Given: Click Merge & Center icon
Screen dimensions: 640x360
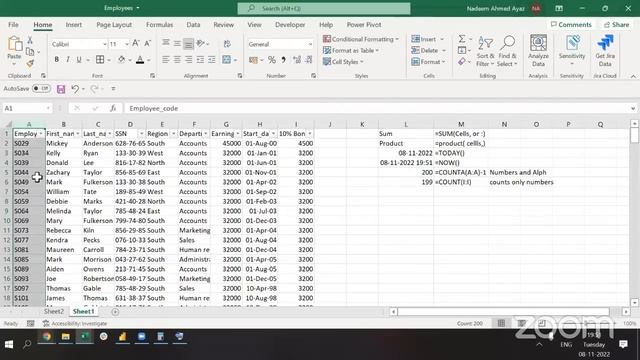Looking at the screenshot, I should click(227, 60).
